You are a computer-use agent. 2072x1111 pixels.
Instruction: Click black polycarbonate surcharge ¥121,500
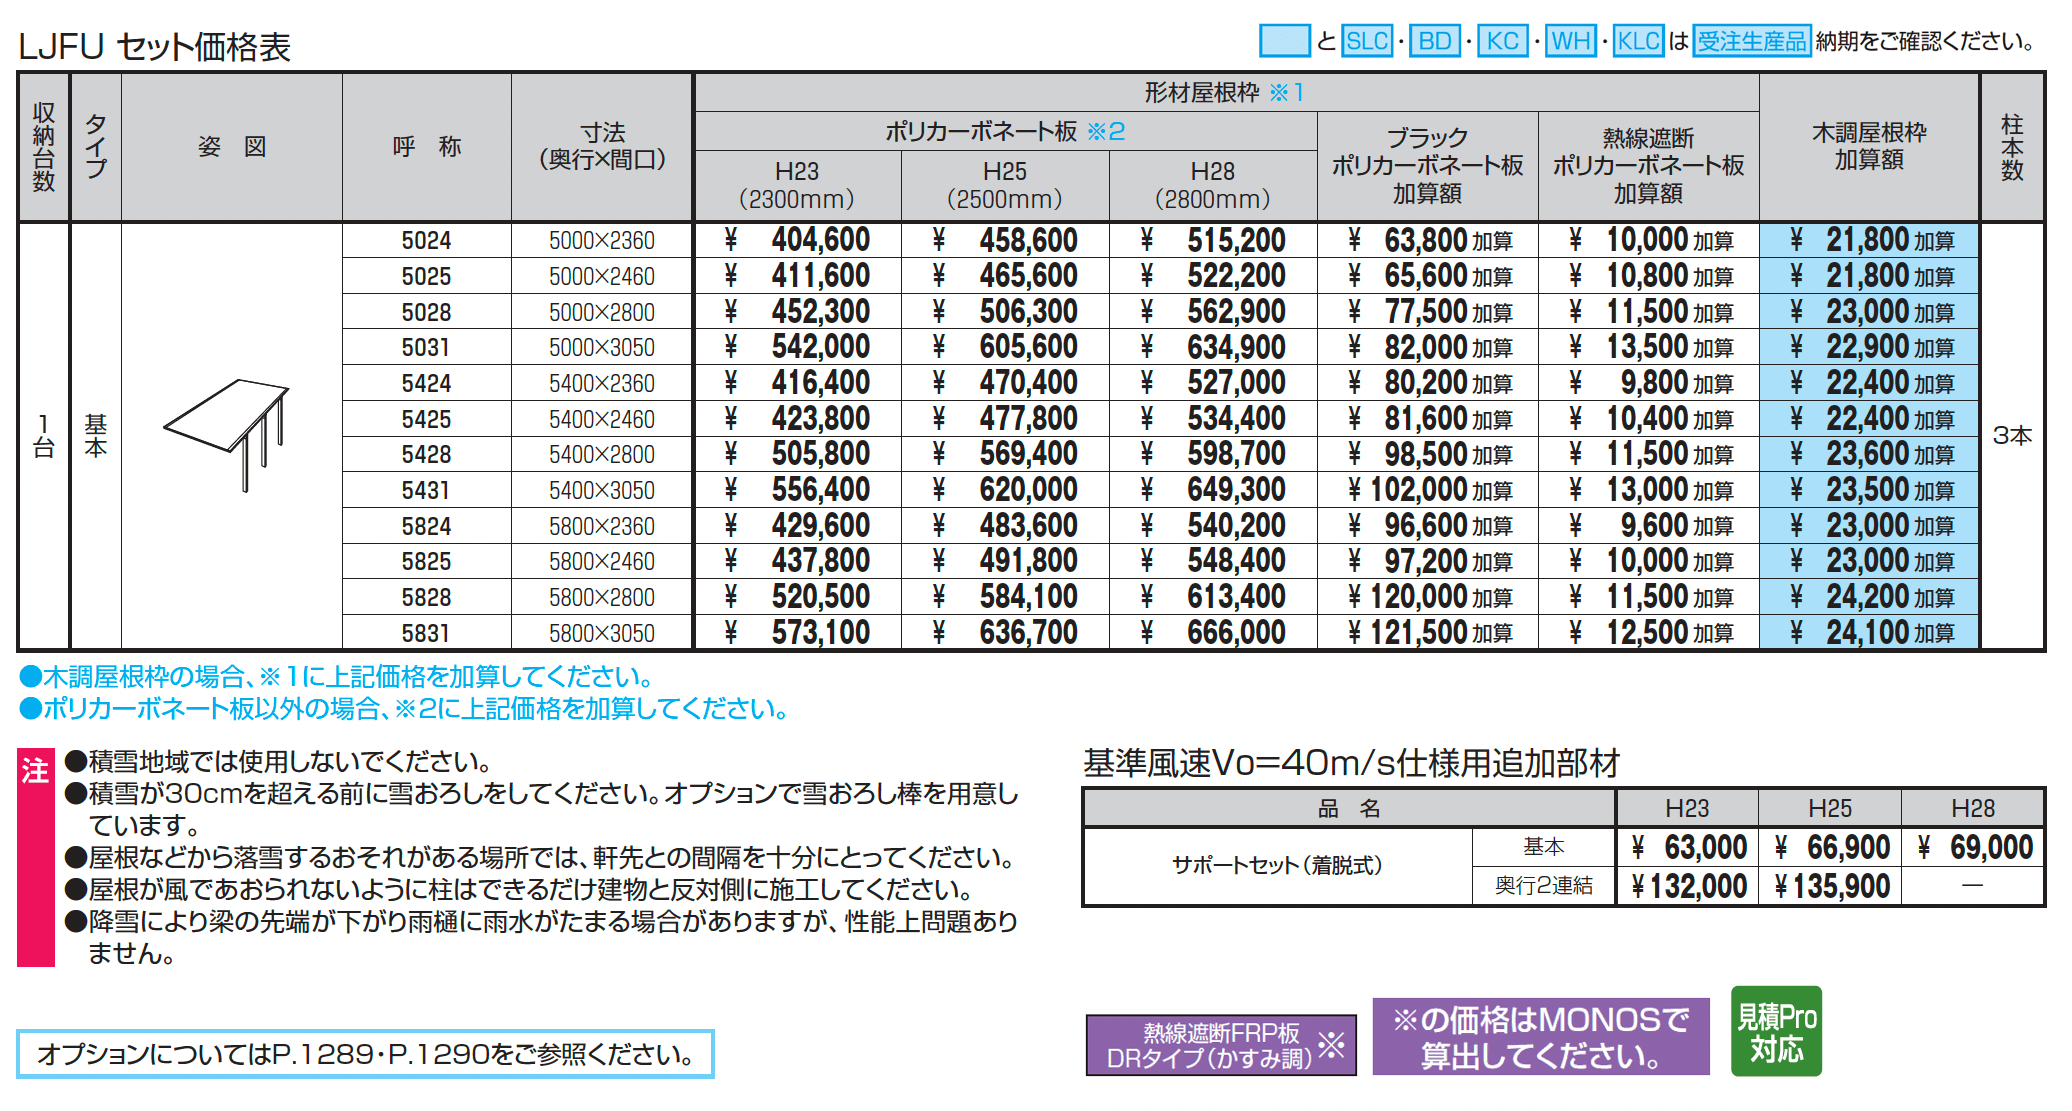click(x=1428, y=633)
